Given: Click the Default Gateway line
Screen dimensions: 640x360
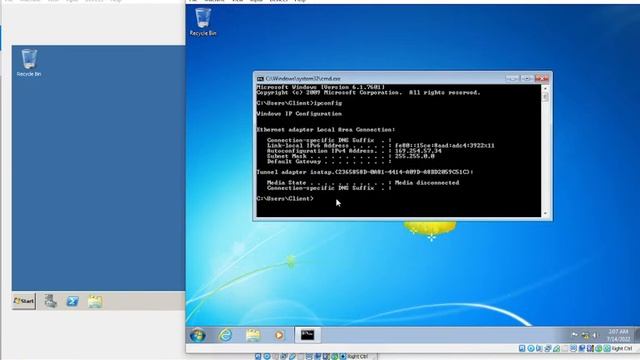Looking at the screenshot, I should 329,162.
